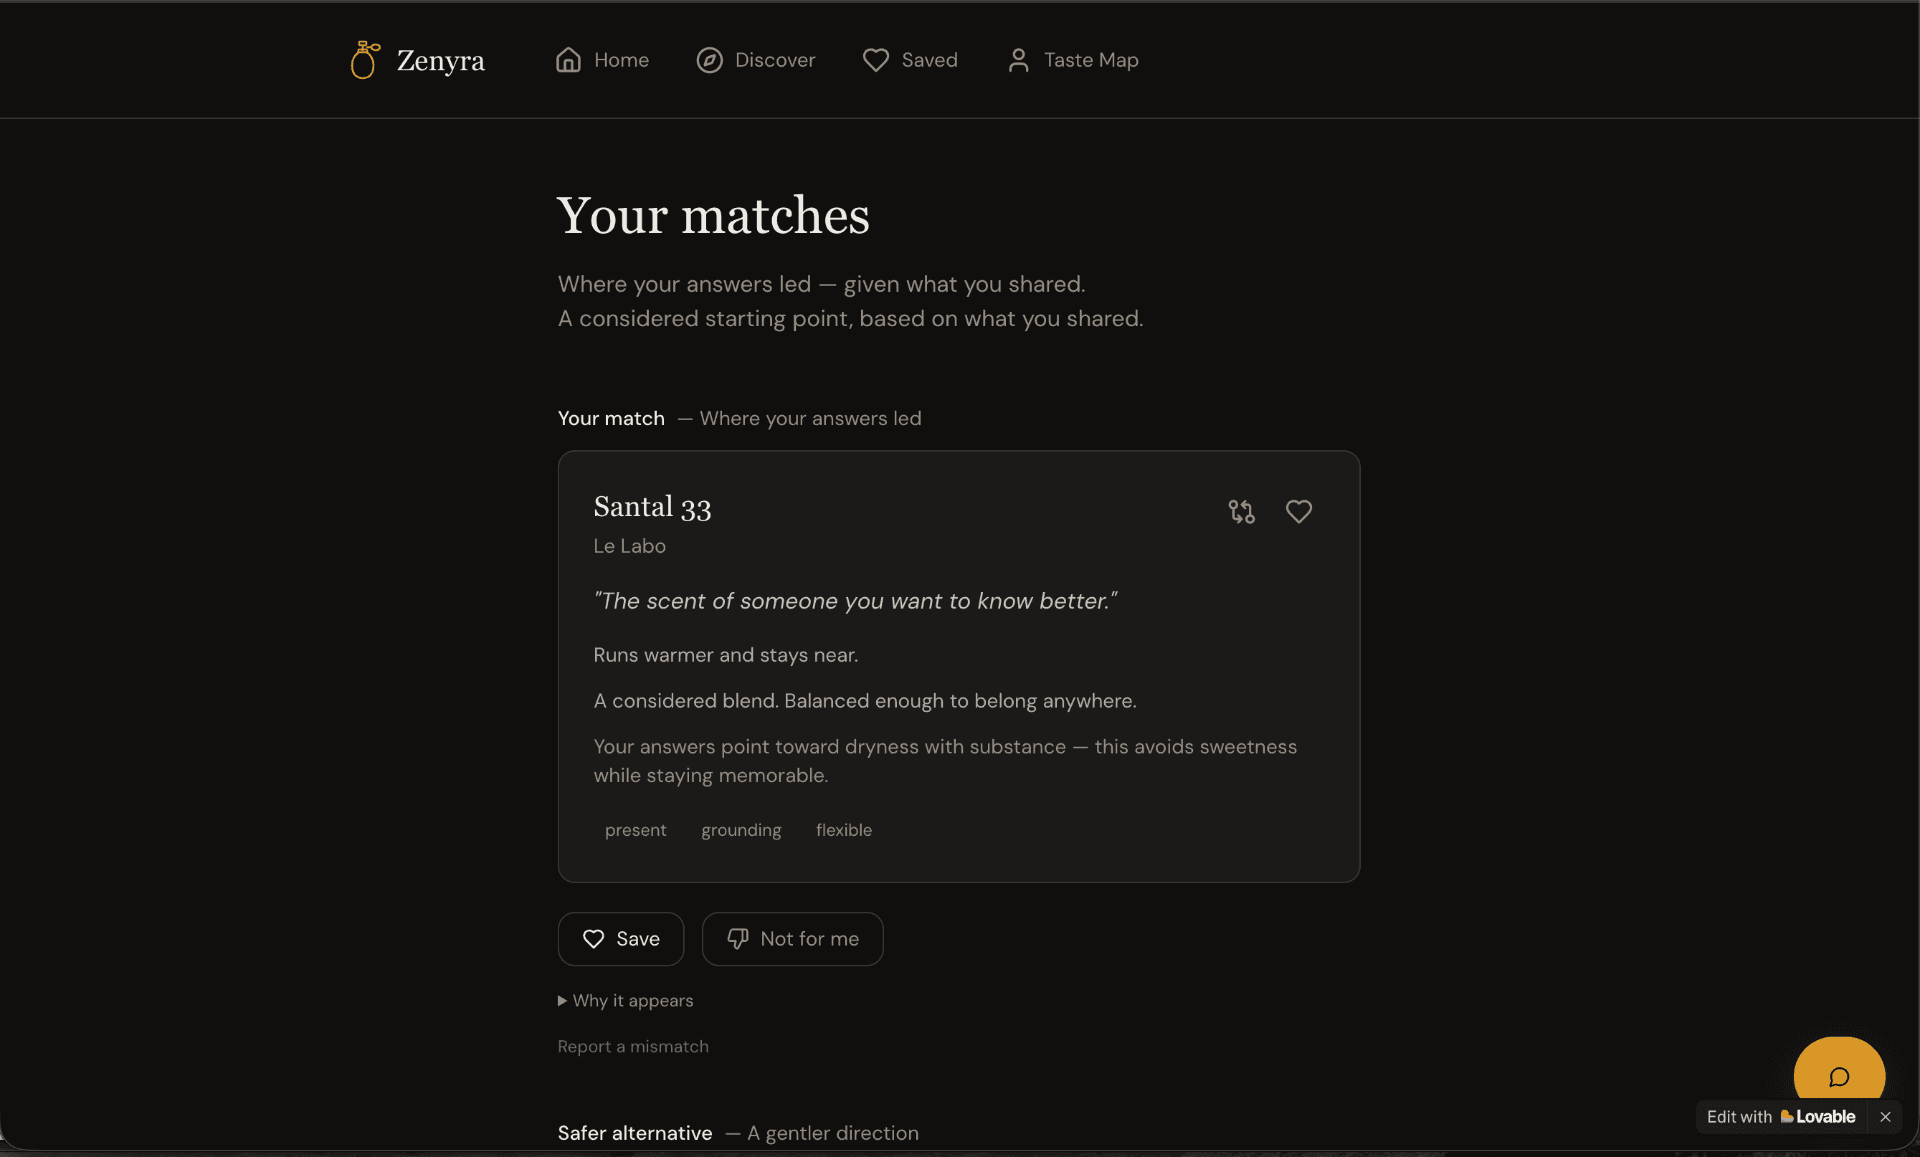Click the thumbs-down icon inside Not for me

point(737,939)
